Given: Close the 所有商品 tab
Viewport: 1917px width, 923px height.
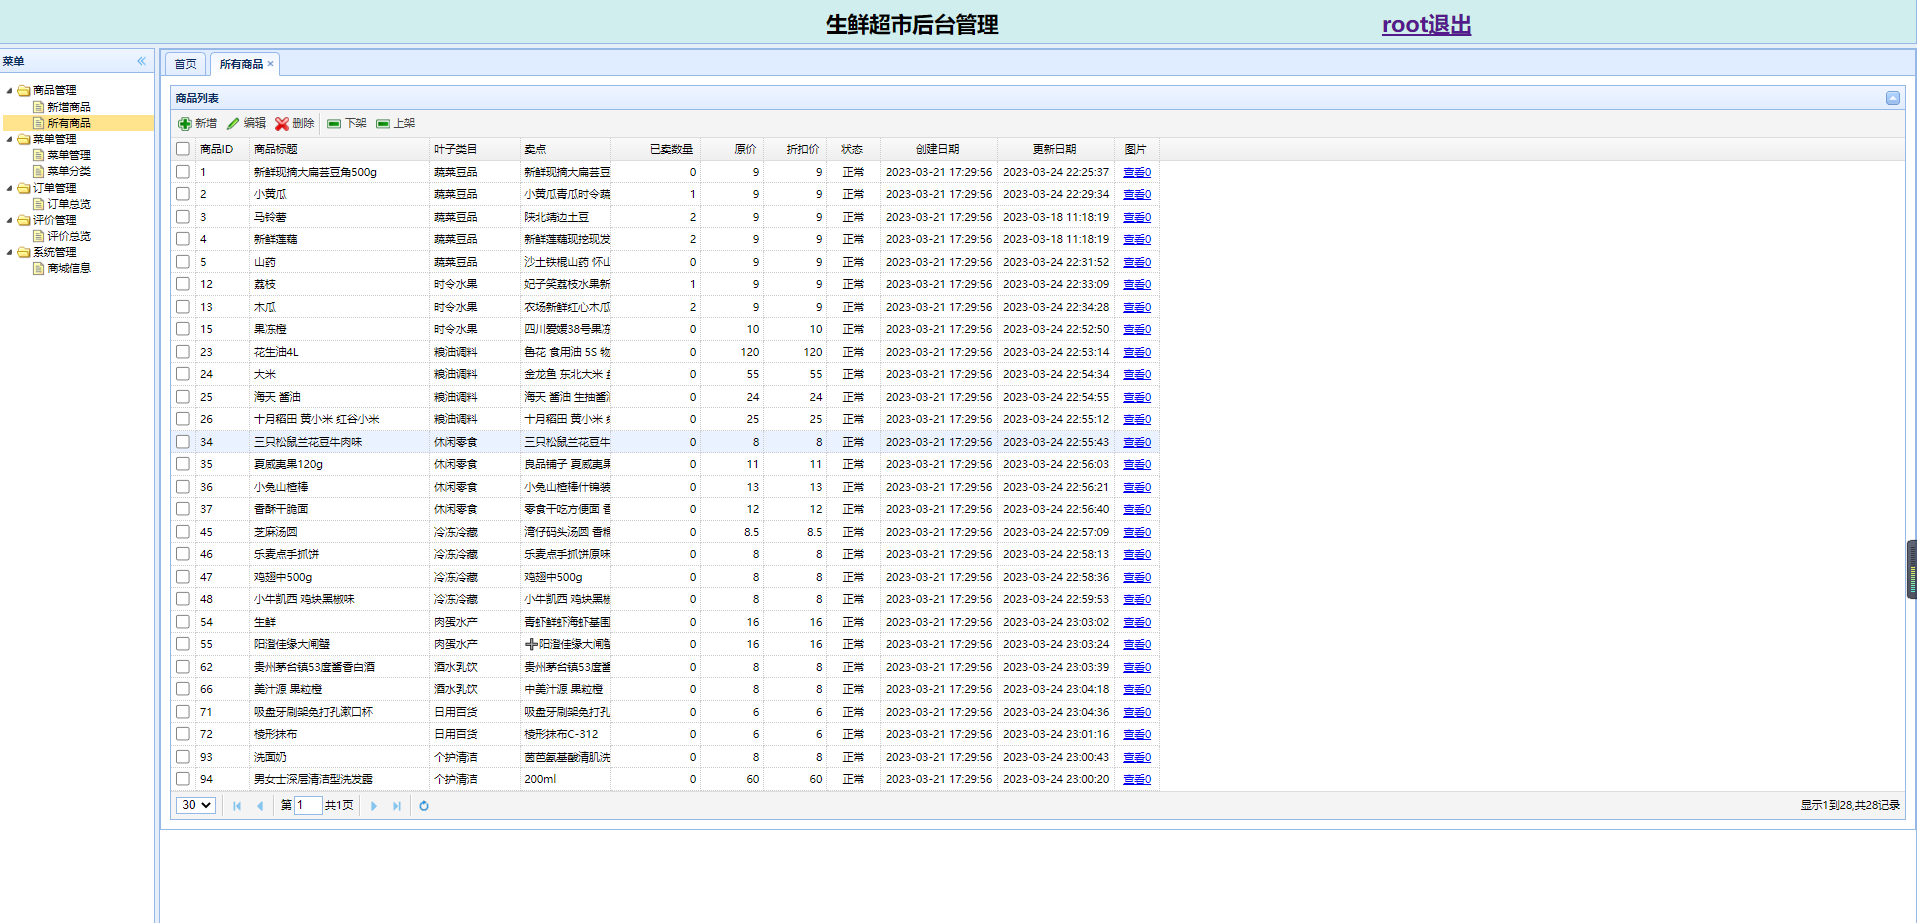Looking at the screenshot, I should [270, 64].
